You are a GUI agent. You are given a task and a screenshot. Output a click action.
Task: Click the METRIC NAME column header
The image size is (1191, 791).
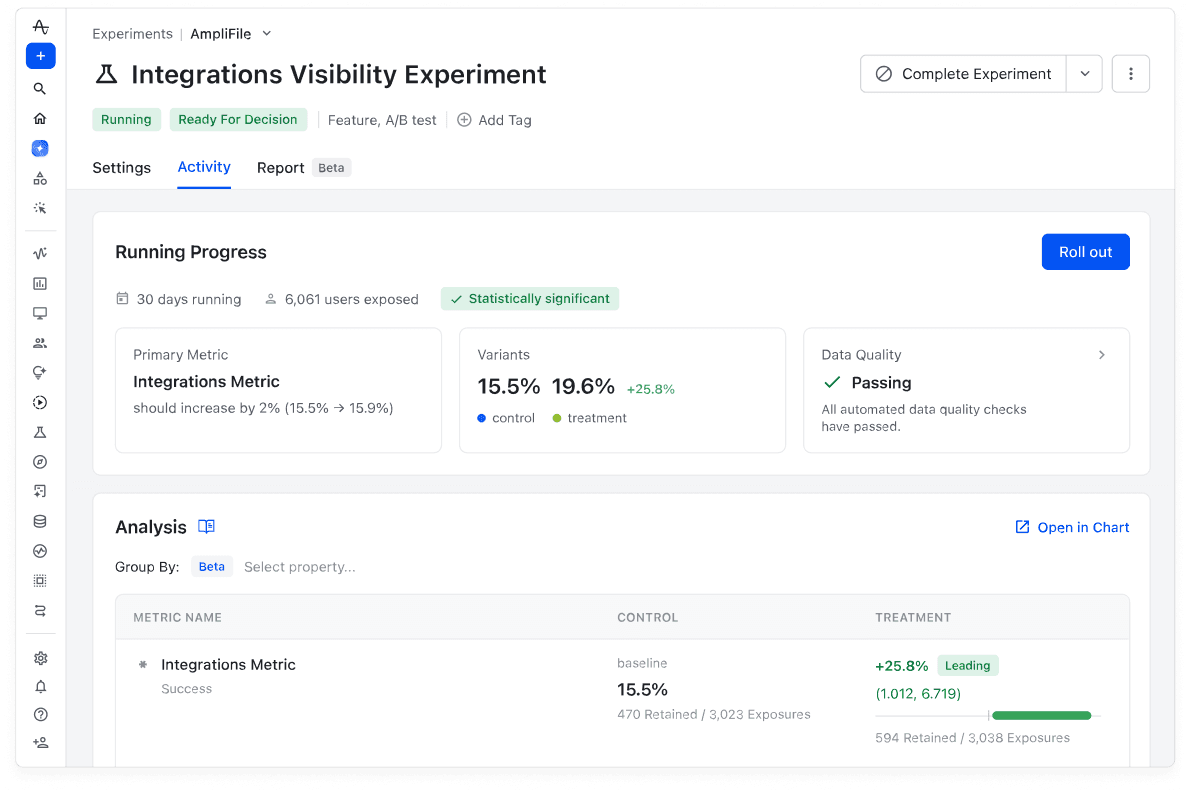(x=177, y=618)
